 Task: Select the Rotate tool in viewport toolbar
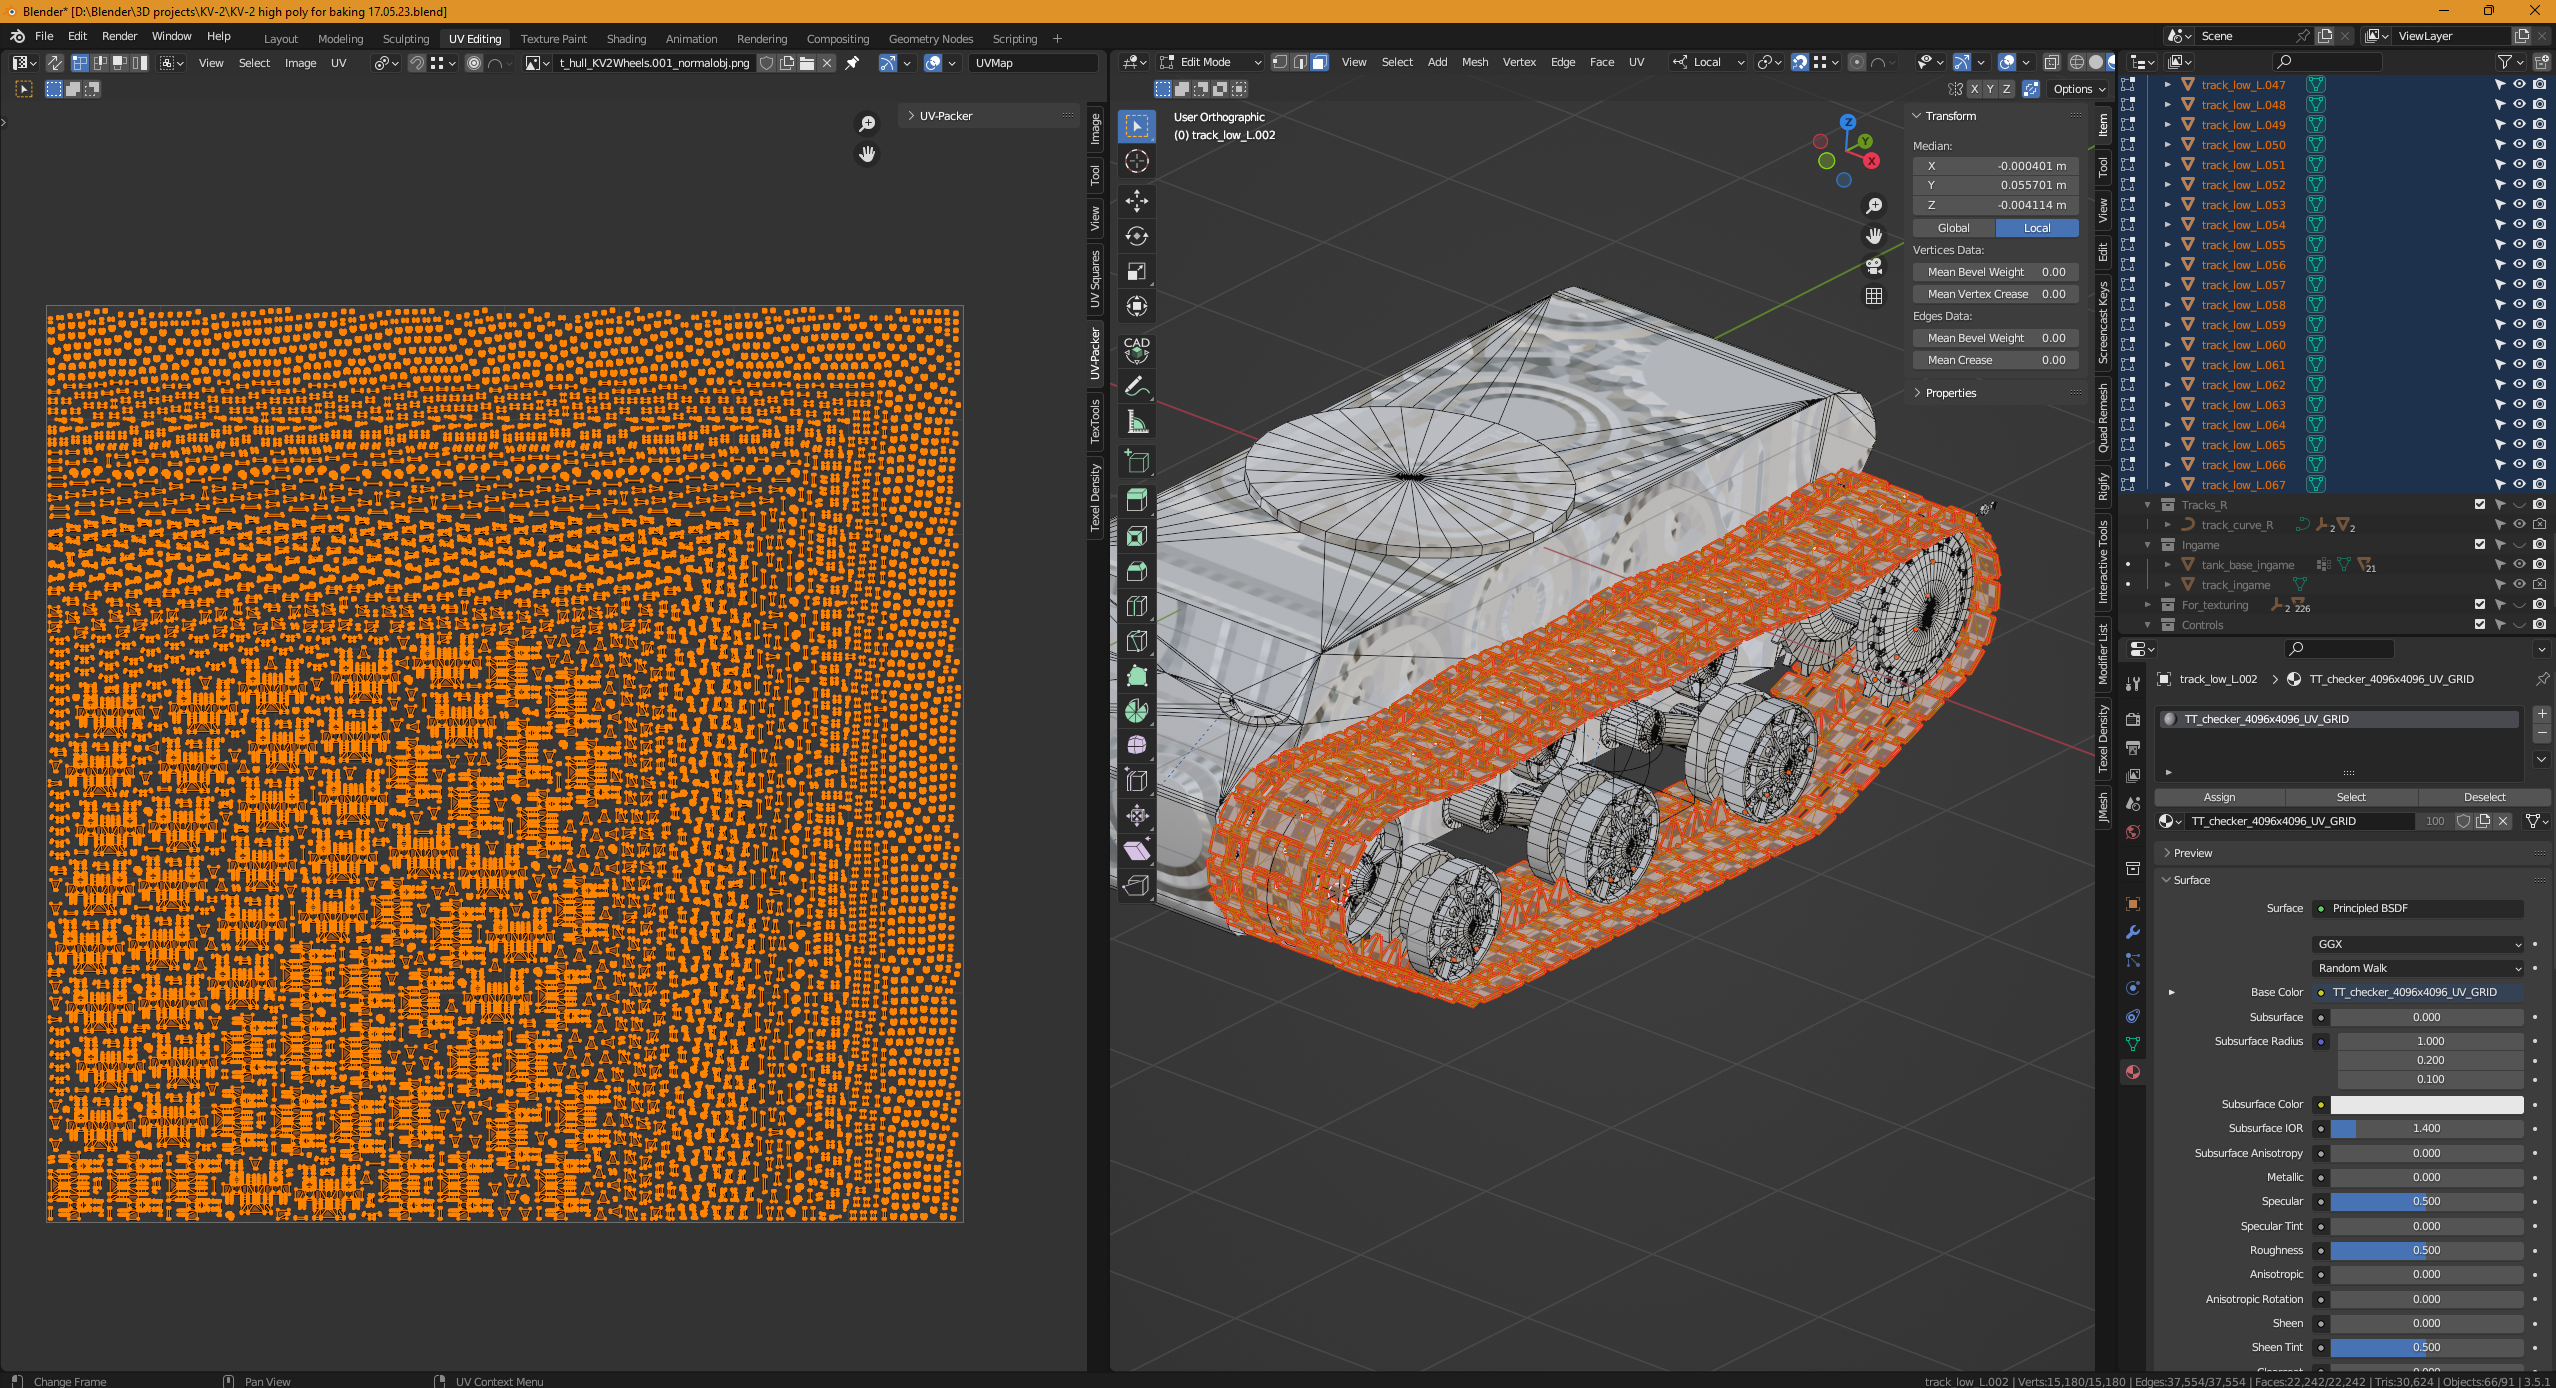click(x=1137, y=236)
